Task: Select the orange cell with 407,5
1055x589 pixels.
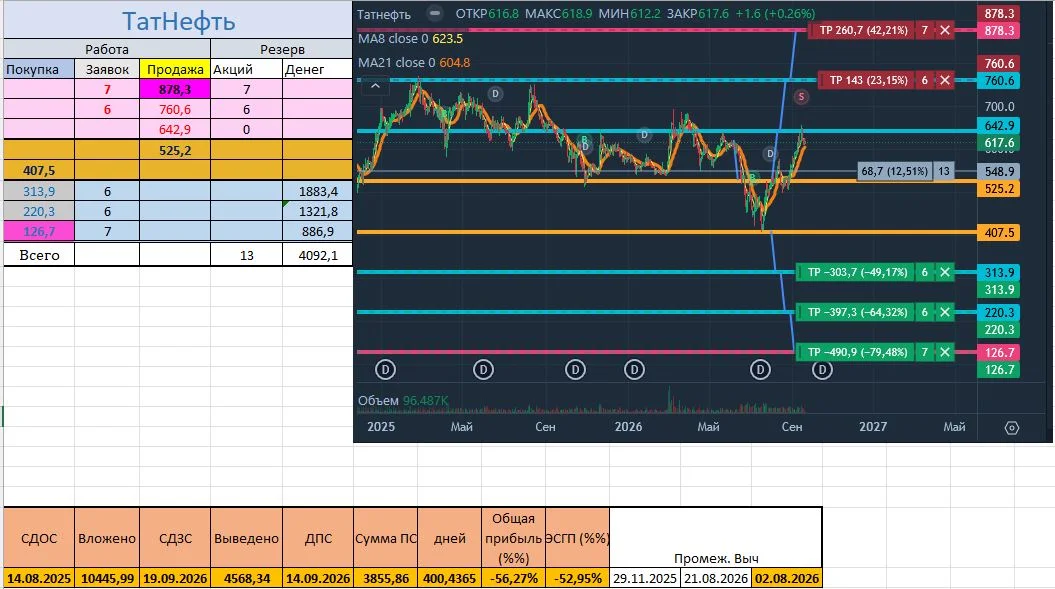Action: click(39, 170)
